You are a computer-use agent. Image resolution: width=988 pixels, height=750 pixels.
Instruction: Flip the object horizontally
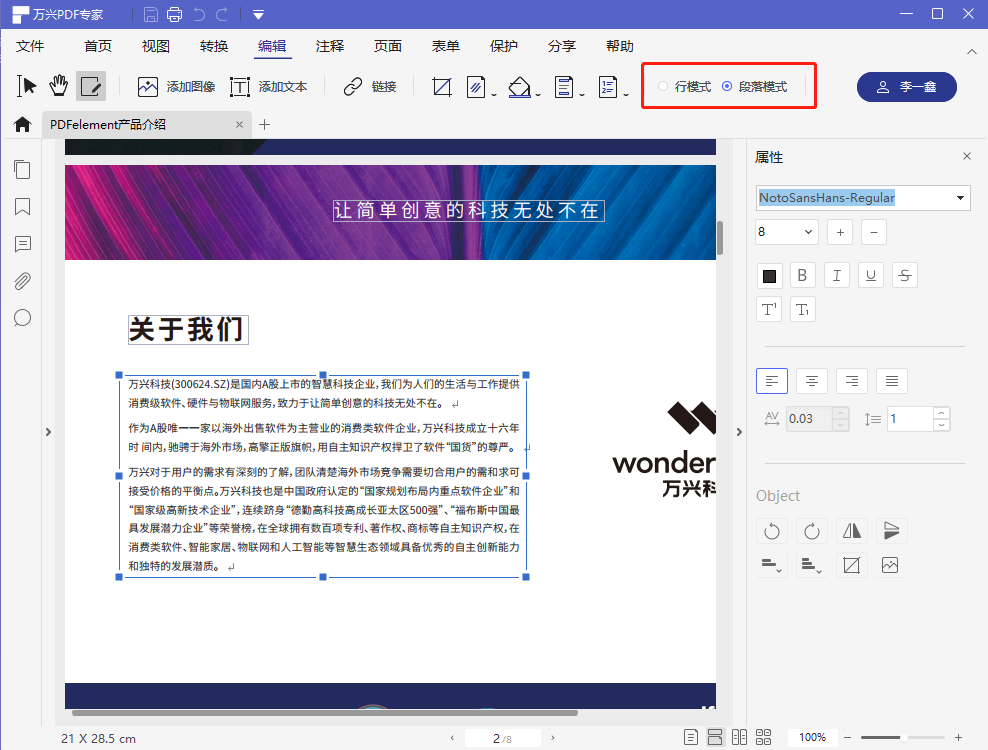(x=851, y=530)
